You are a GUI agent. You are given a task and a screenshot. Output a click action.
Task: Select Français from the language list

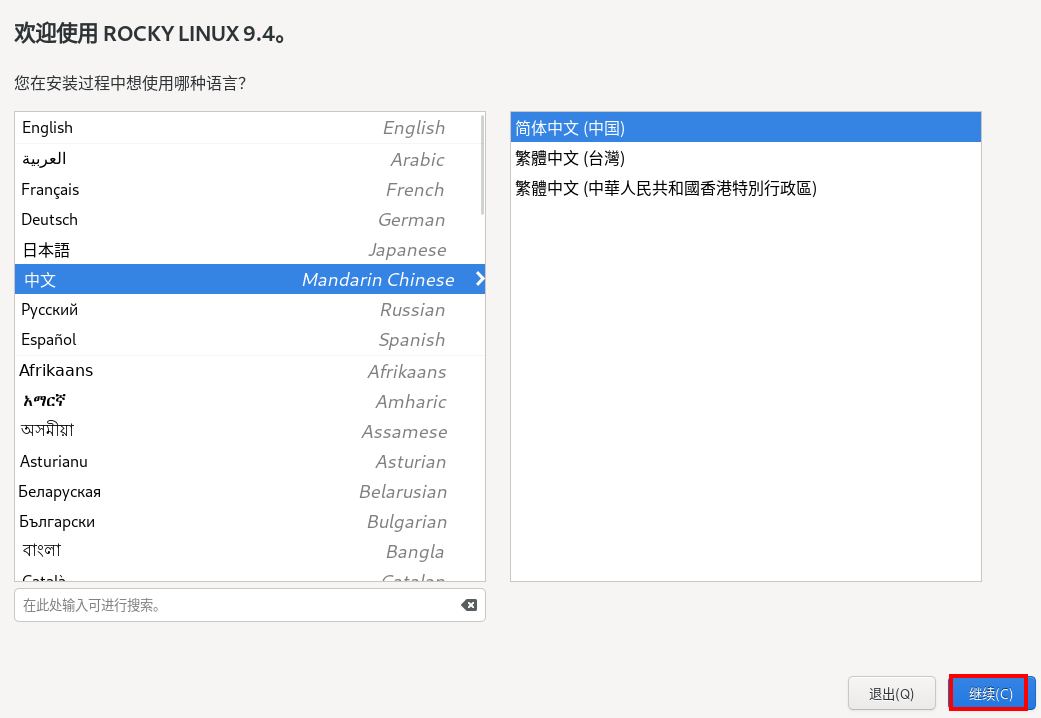(248, 189)
